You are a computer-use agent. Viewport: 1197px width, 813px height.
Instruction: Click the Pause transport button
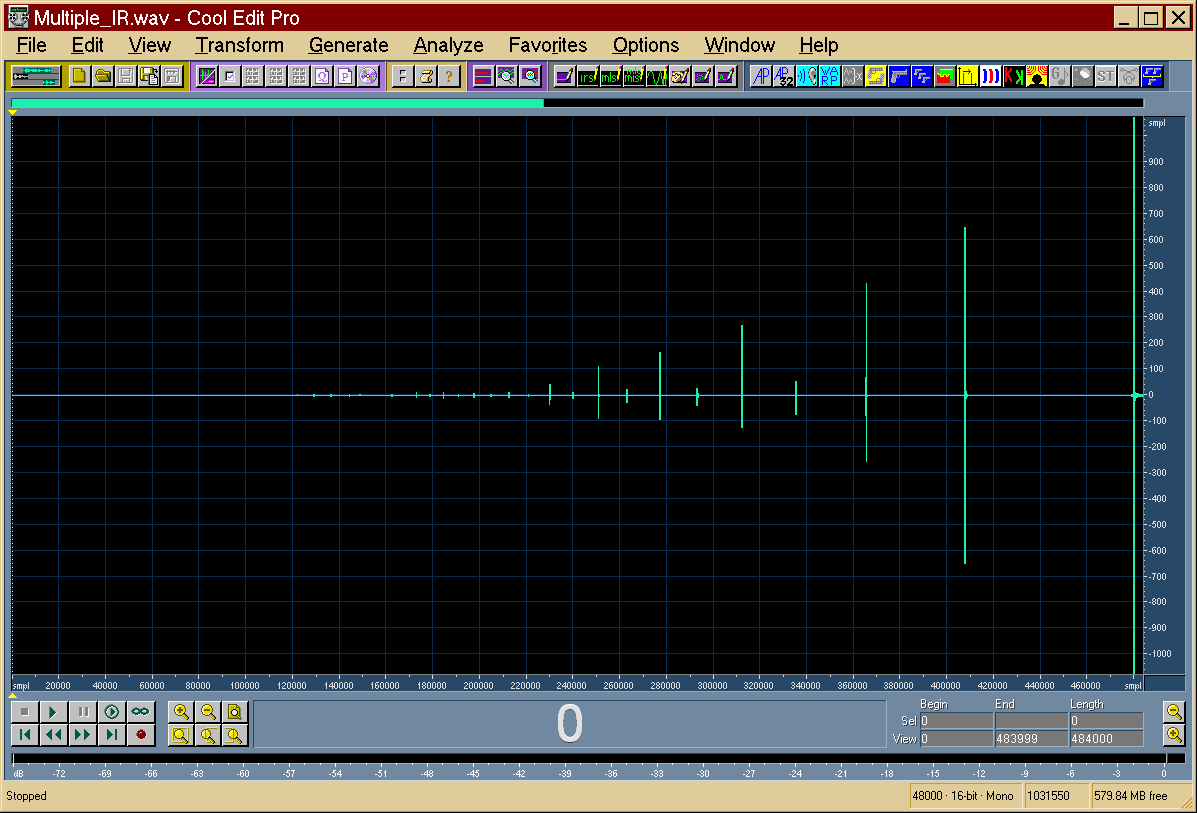pos(82,711)
